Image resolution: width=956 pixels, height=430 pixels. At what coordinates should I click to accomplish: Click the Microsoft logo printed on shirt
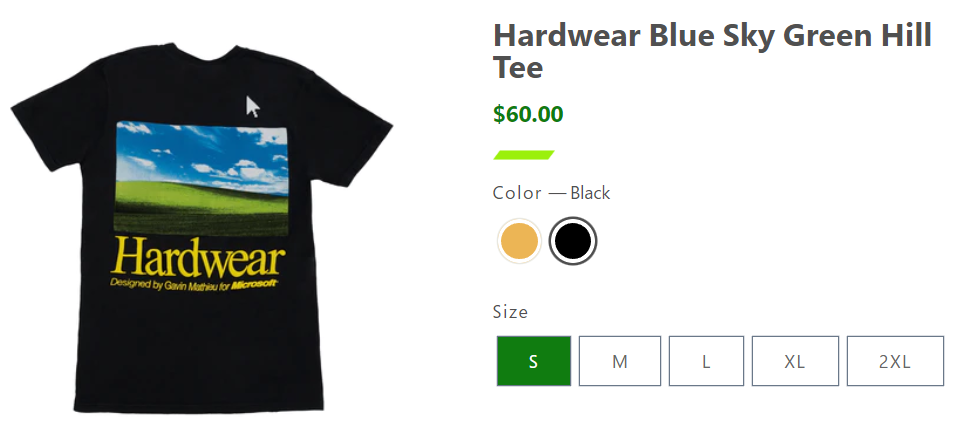click(x=255, y=284)
